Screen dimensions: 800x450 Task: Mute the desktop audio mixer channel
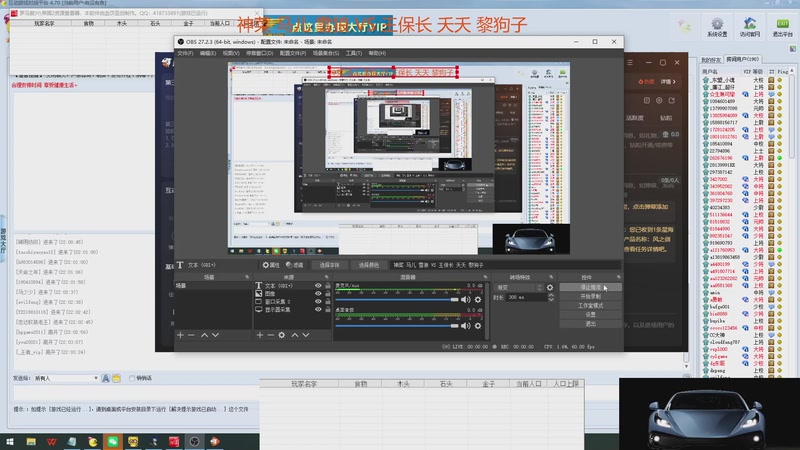point(465,326)
